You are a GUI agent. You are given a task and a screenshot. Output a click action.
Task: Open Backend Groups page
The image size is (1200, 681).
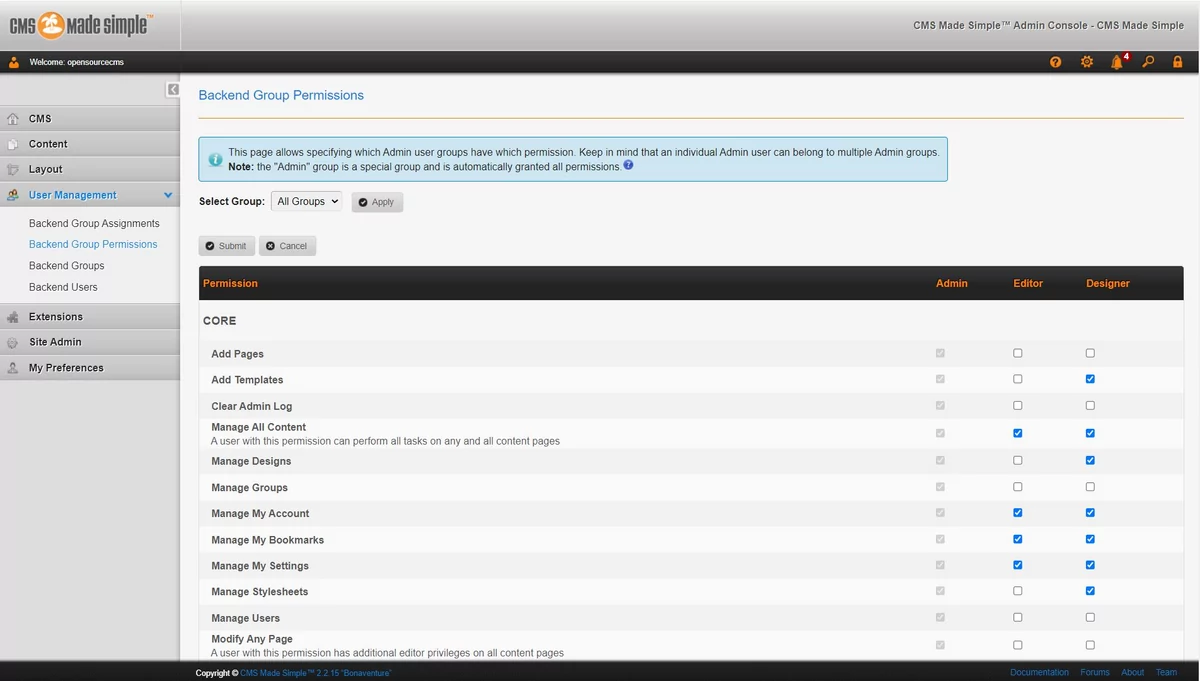(x=67, y=266)
